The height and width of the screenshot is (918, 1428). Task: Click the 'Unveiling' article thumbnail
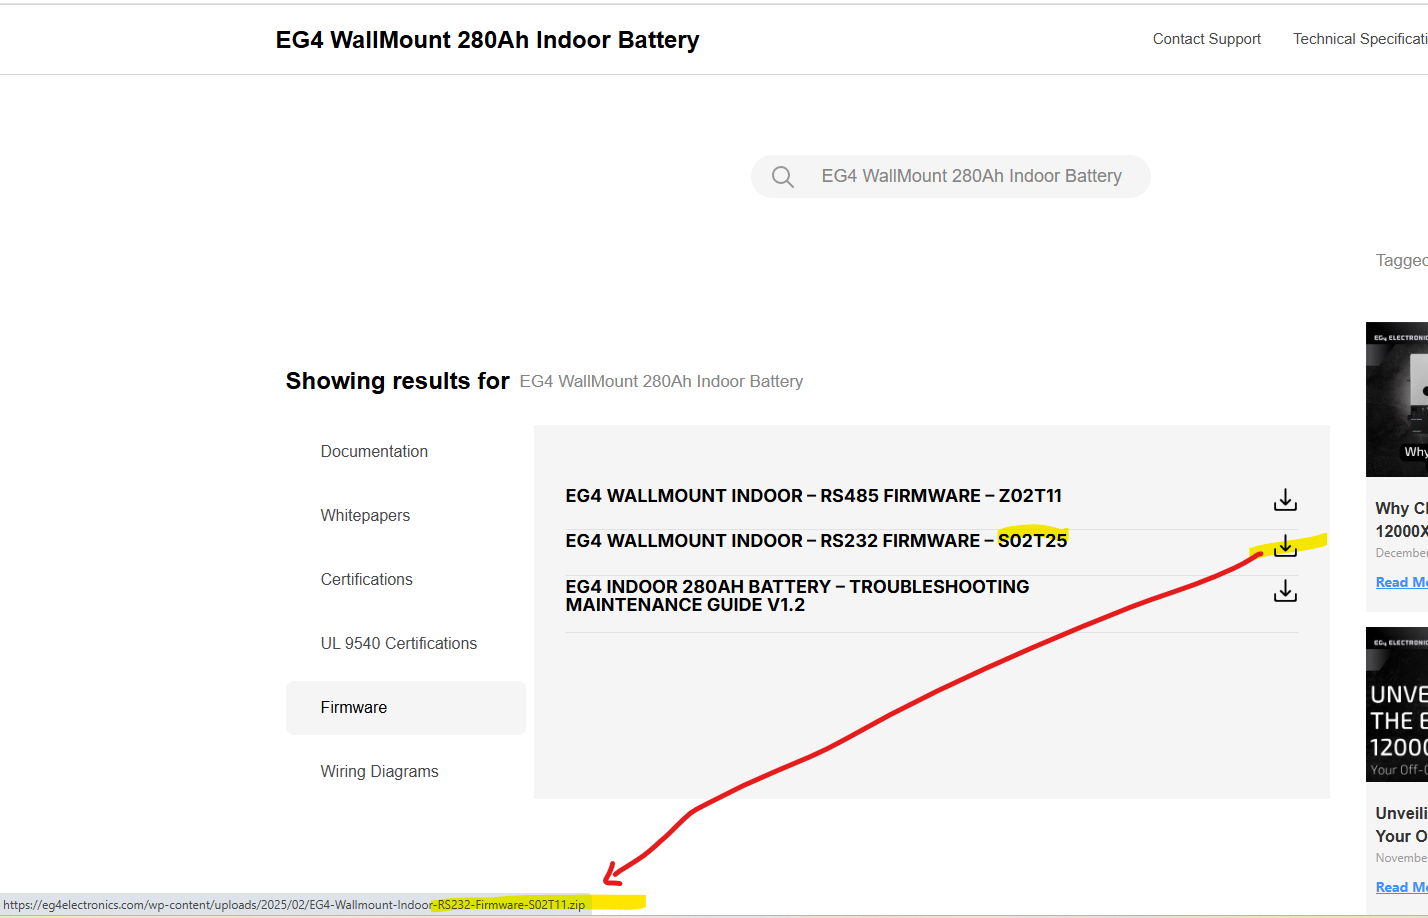pos(1397,704)
